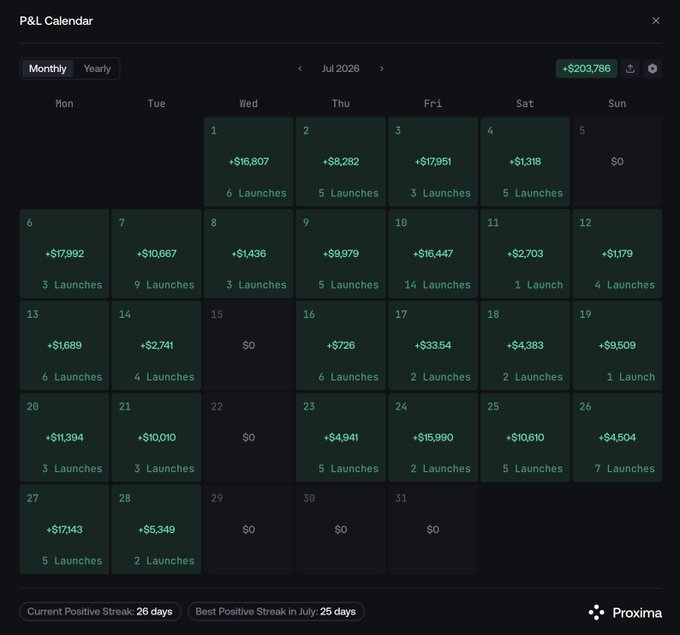Image resolution: width=680 pixels, height=635 pixels.
Task: Select July 3 cell showing +$17,951
Action: (x=433, y=161)
